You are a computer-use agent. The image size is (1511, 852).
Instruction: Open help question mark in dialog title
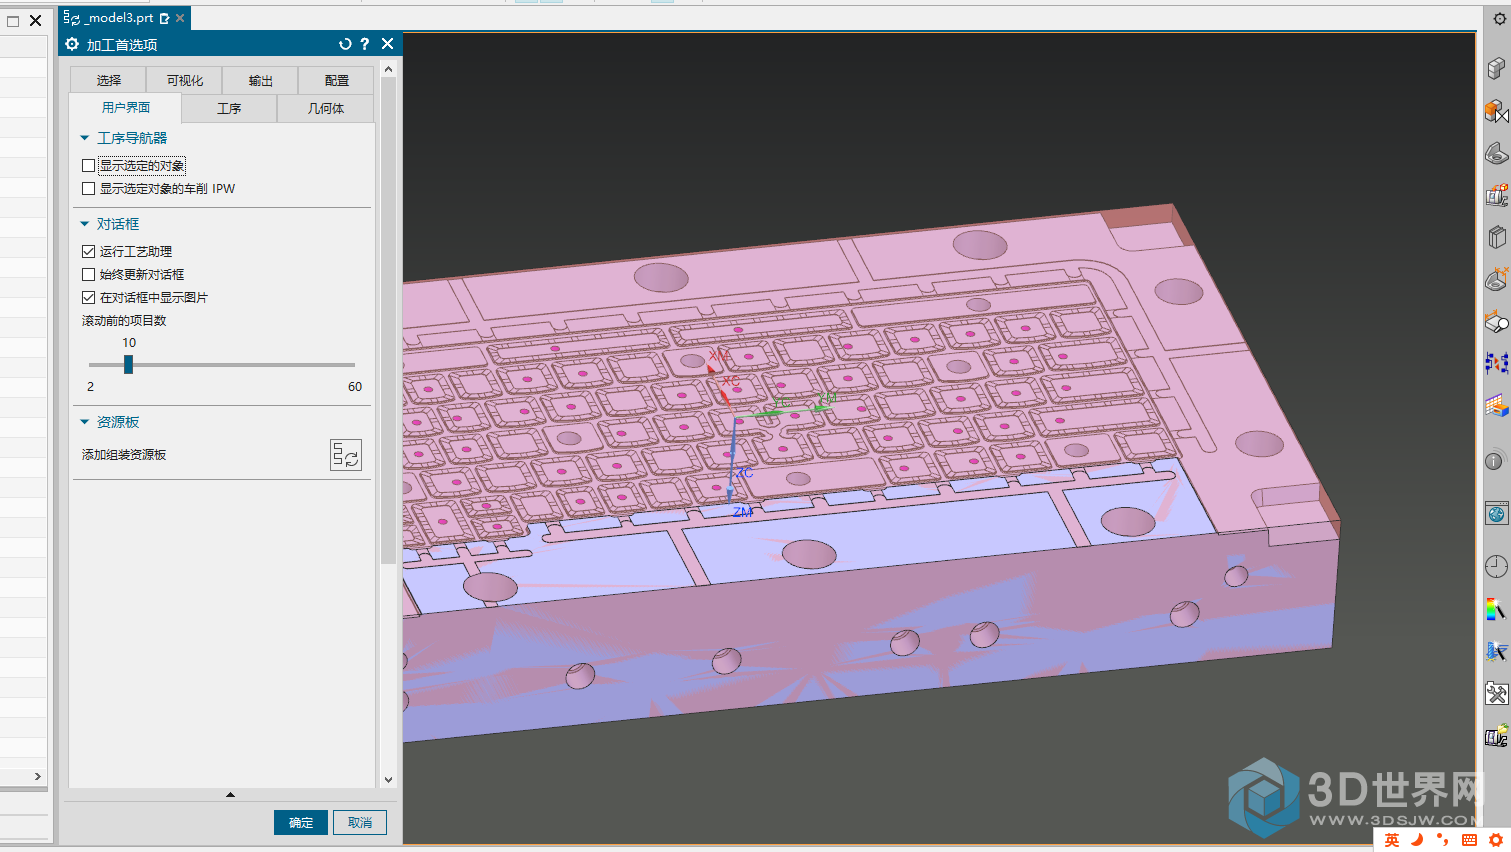(x=365, y=44)
